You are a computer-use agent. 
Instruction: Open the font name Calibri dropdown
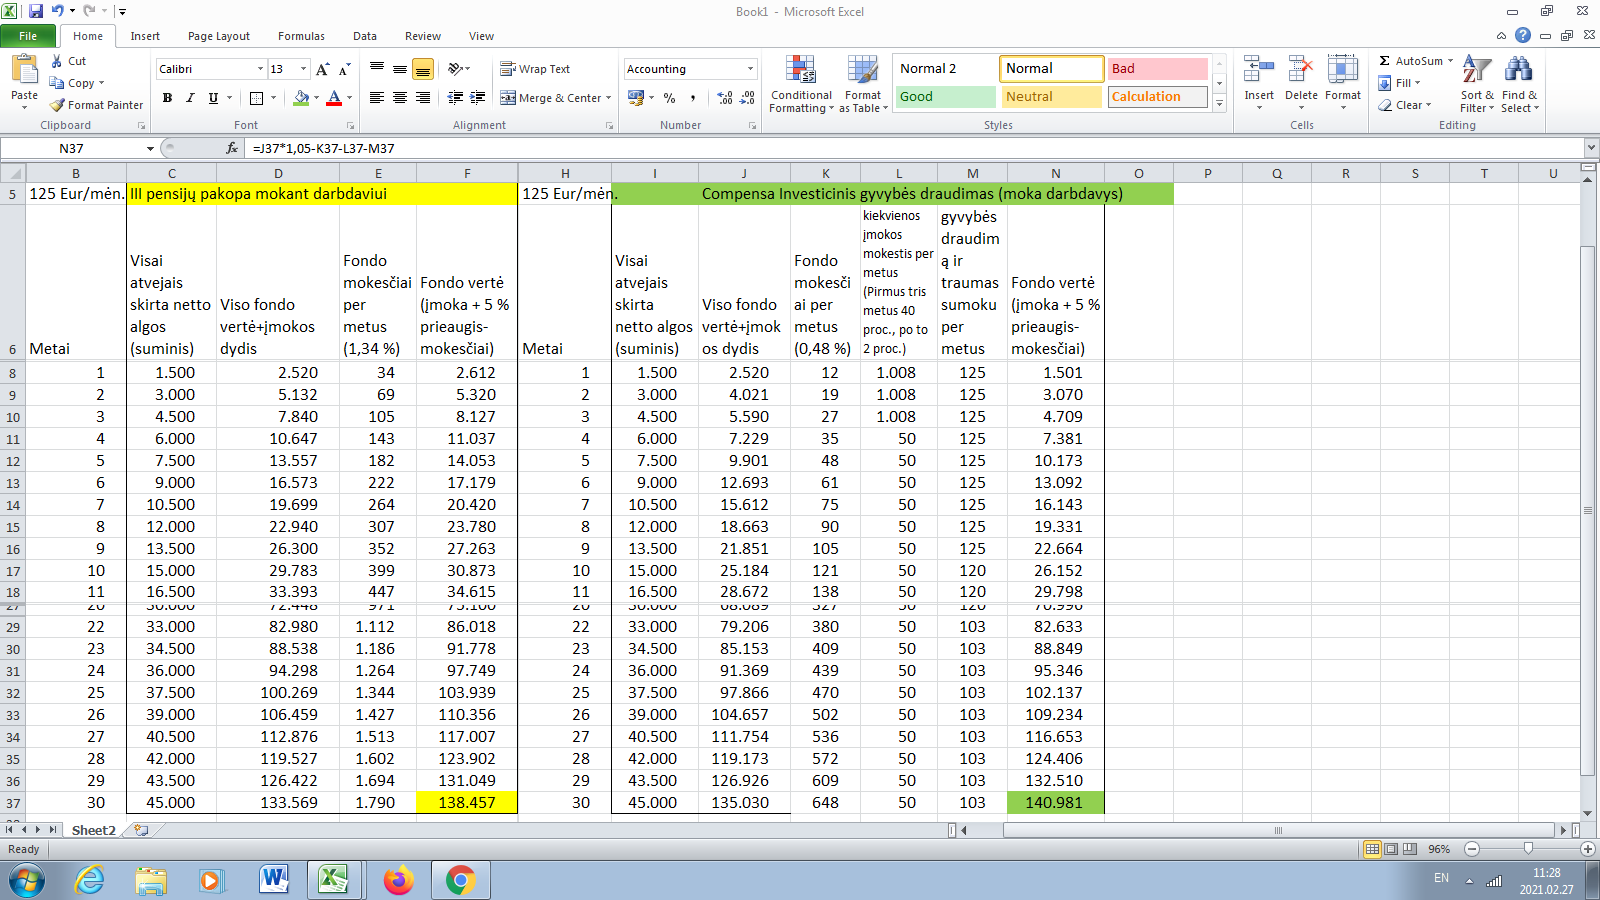[260, 69]
